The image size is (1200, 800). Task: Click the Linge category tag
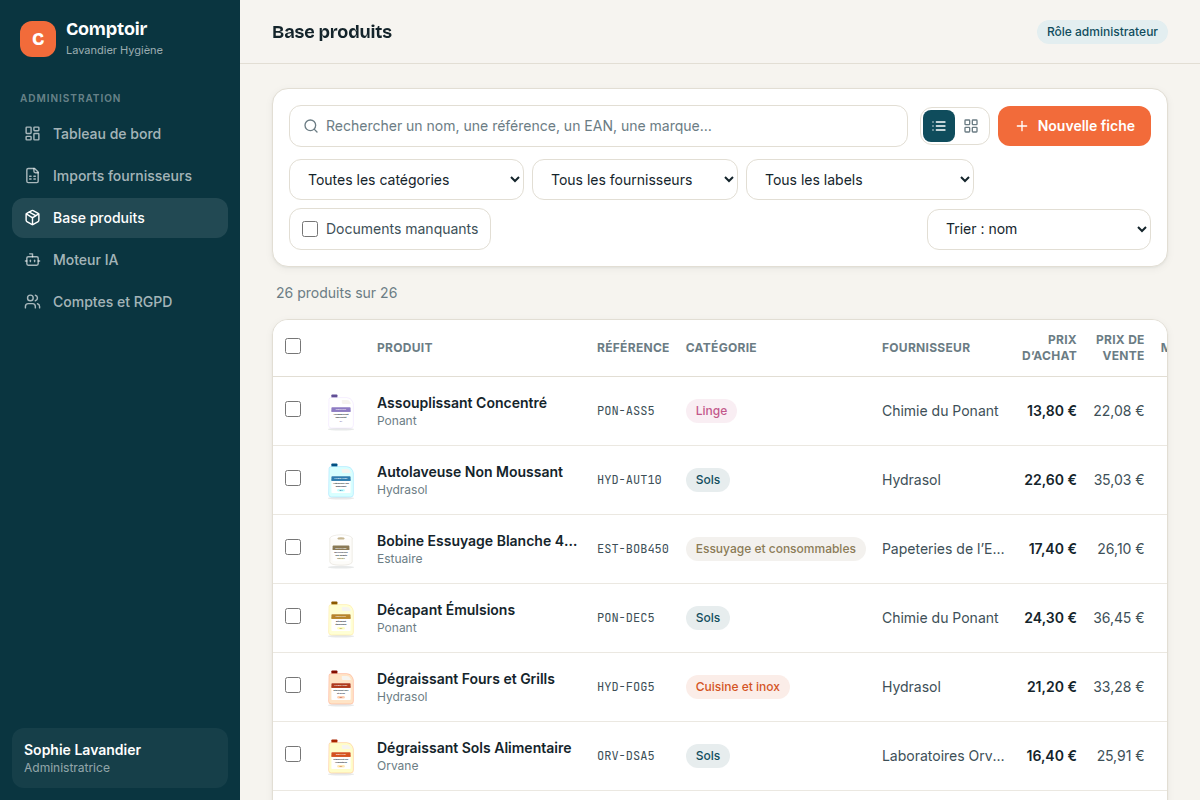pyautogui.click(x=711, y=411)
